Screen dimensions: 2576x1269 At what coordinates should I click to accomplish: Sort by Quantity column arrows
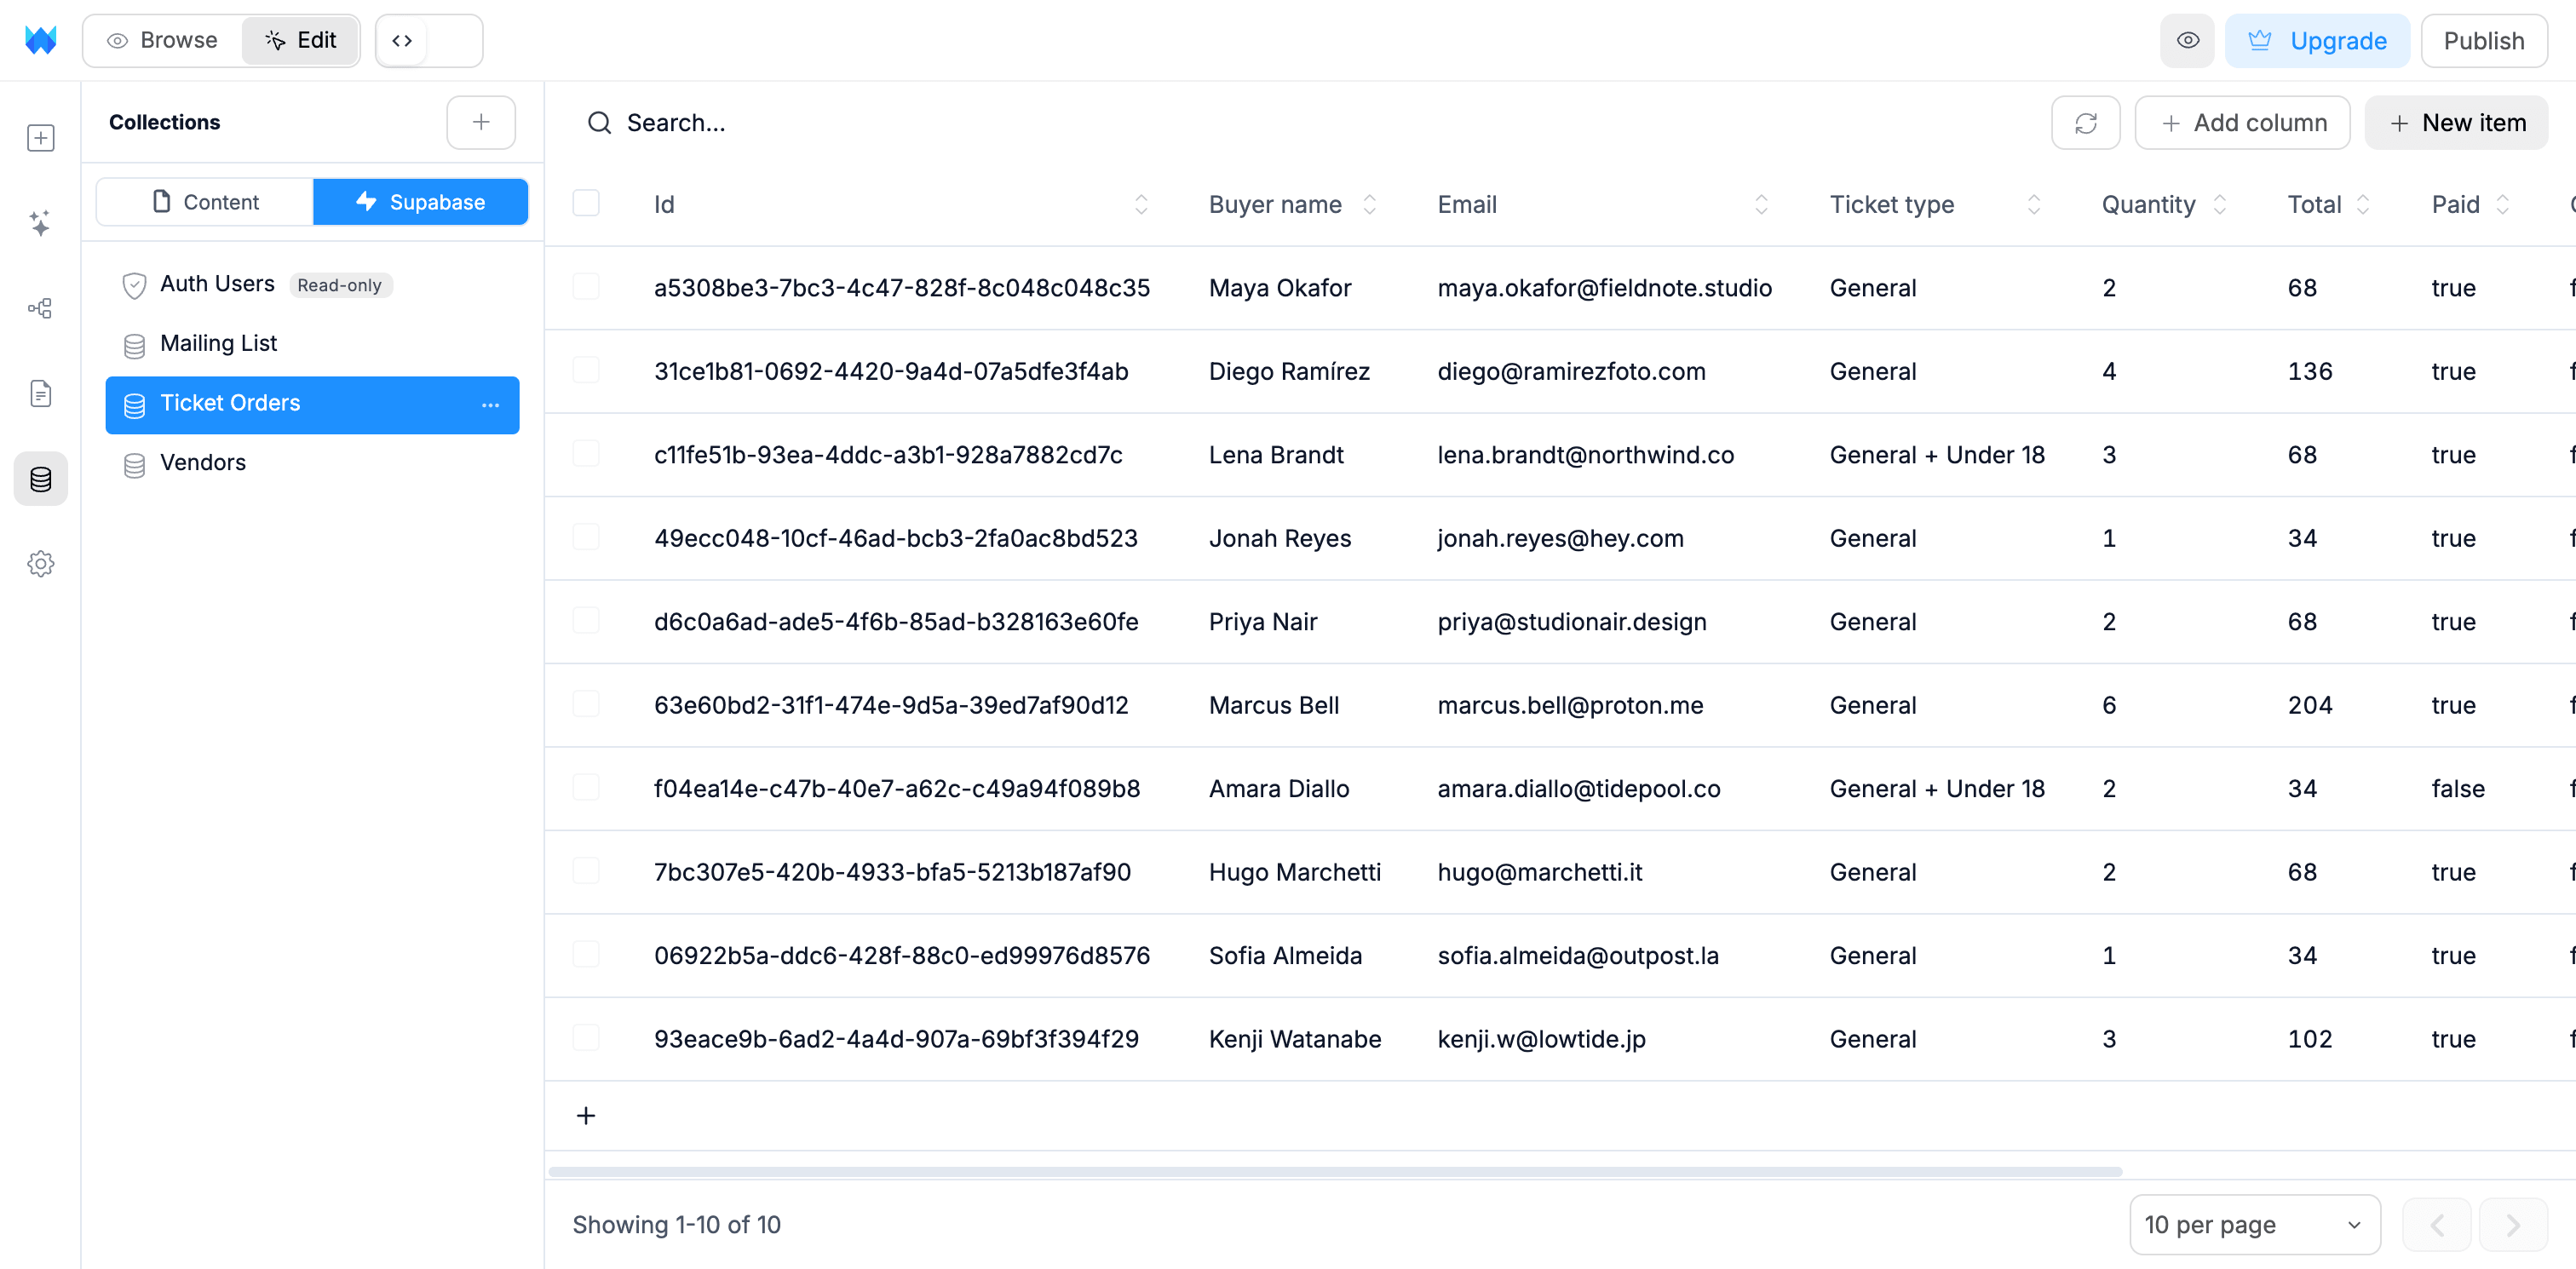click(x=2219, y=204)
